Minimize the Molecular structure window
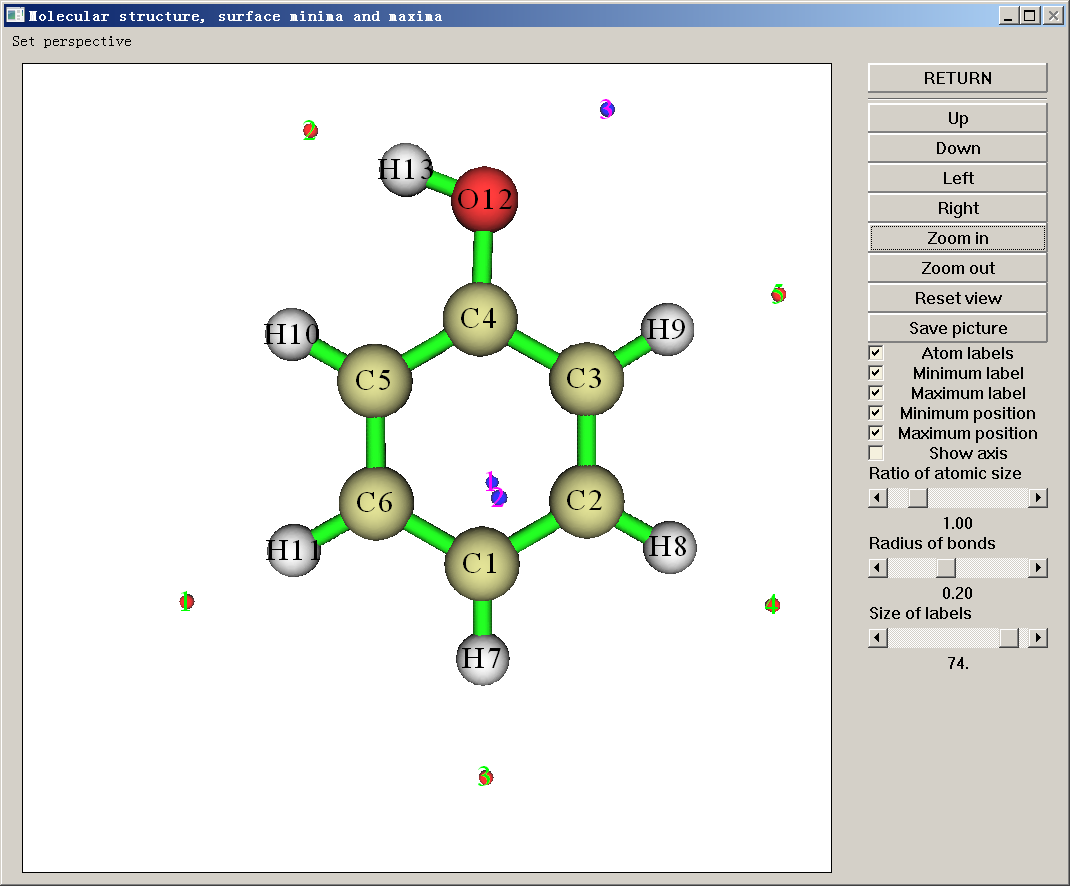Image resolution: width=1070 pixels, height=886 pixels. coord(1009,15)
